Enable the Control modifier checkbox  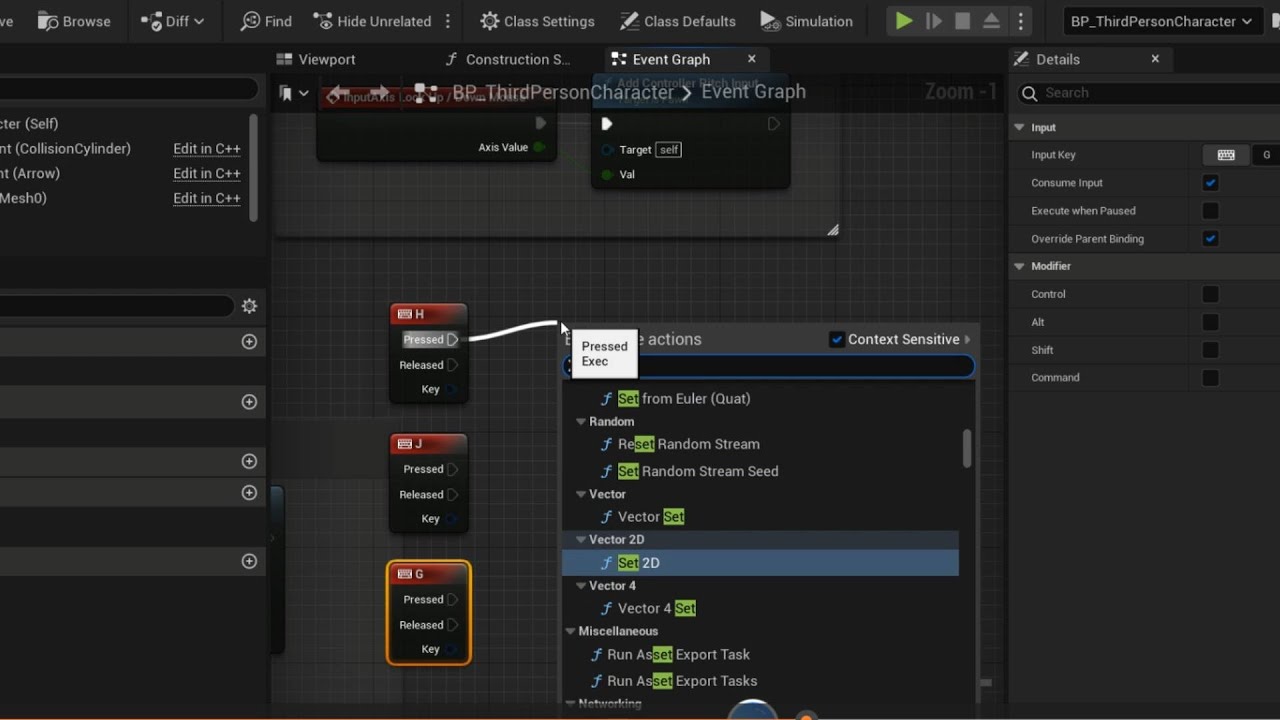(1211, 294)
